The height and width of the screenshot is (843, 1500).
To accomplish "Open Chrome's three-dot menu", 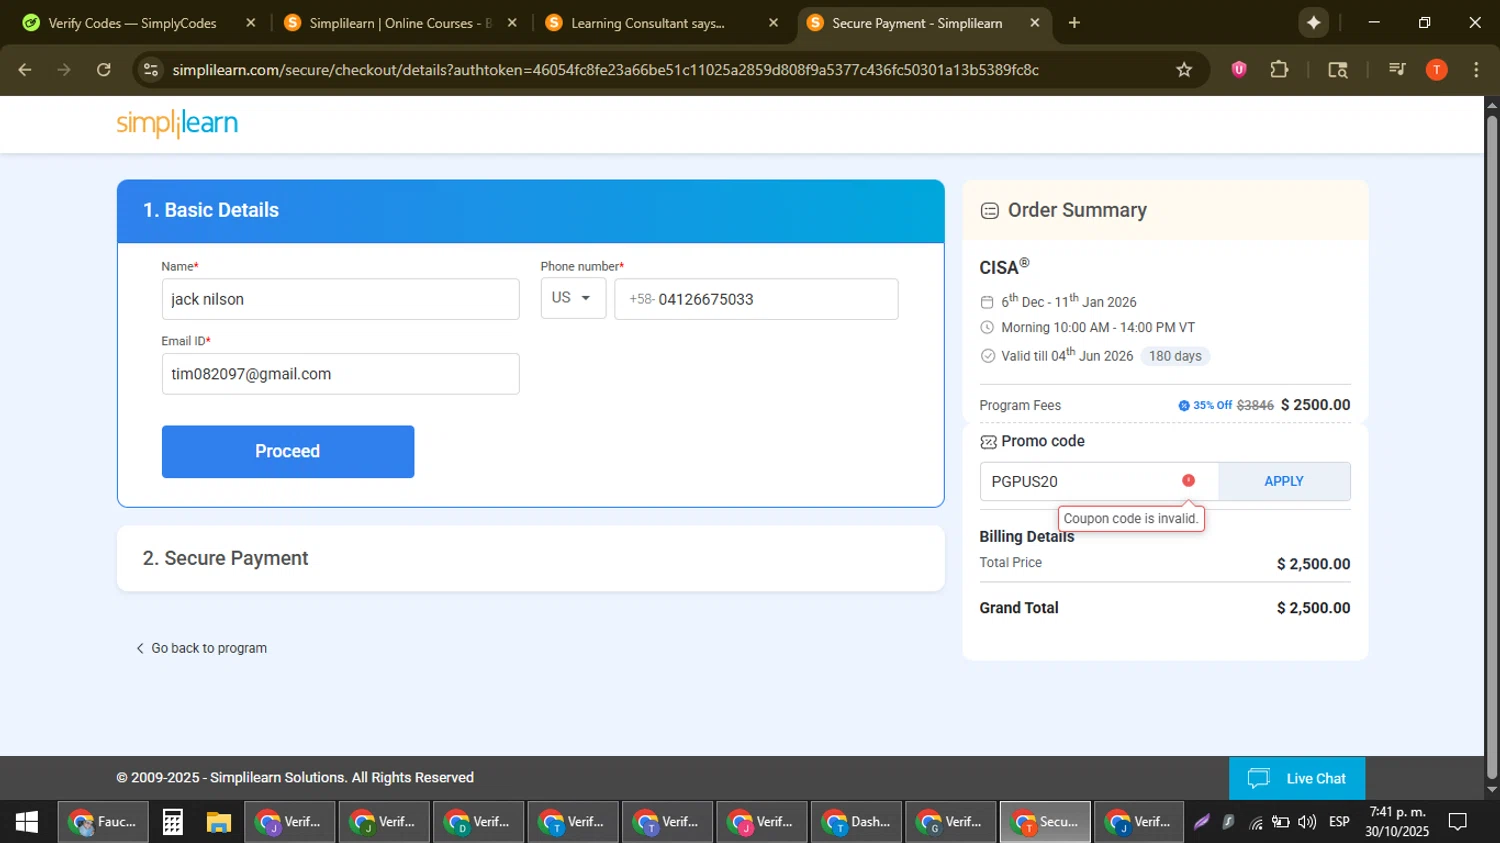I will coord(1476,69).
